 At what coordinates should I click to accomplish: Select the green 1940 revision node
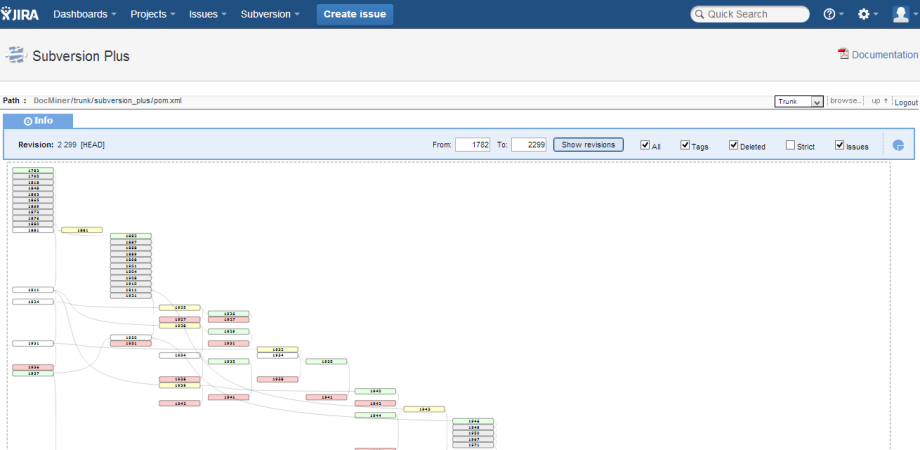tap(376, 391)
